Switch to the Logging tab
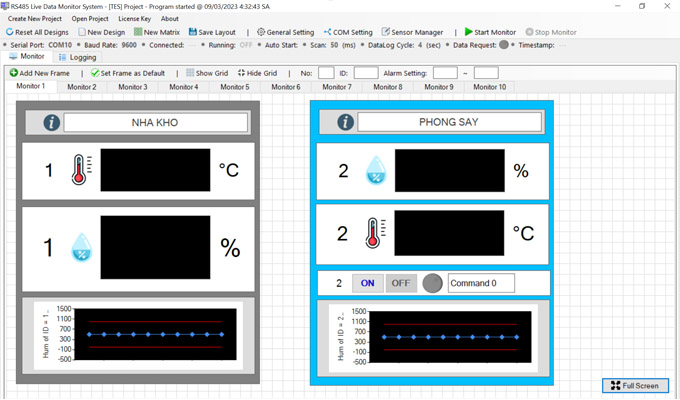 [76, 57]
